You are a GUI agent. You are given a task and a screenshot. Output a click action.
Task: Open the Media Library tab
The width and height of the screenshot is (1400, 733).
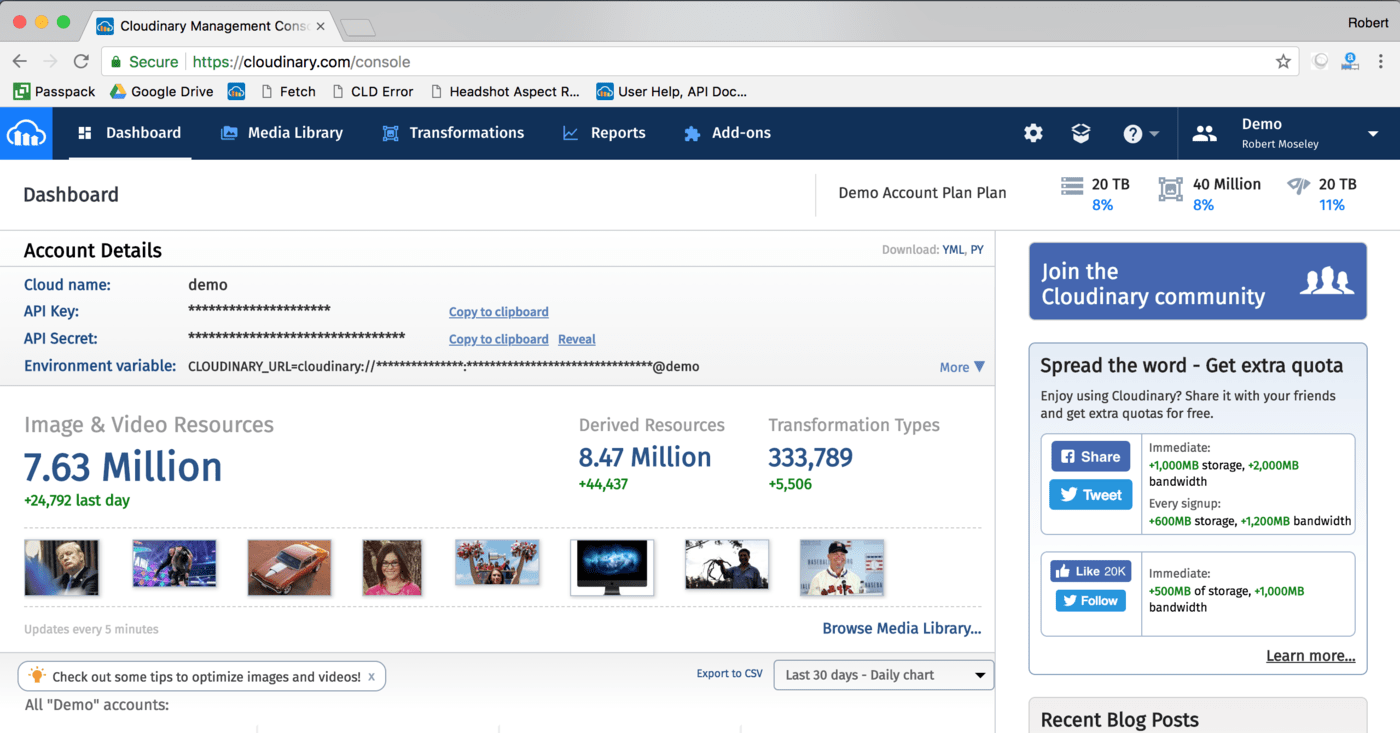(282, 133)
